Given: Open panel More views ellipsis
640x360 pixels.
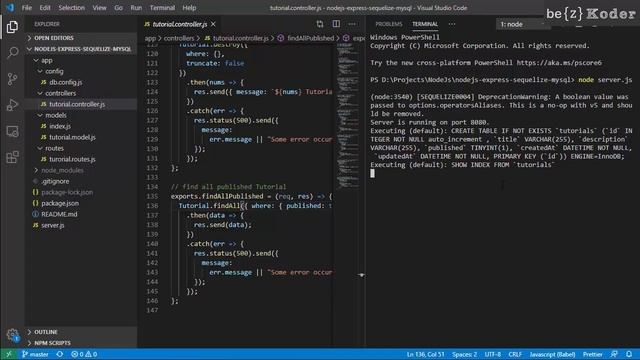Looking at the screenshot, I should (x=452, y=24).
